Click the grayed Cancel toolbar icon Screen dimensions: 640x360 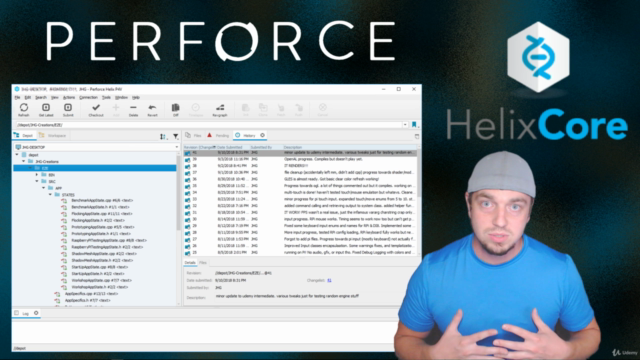(x=322, y=107)
